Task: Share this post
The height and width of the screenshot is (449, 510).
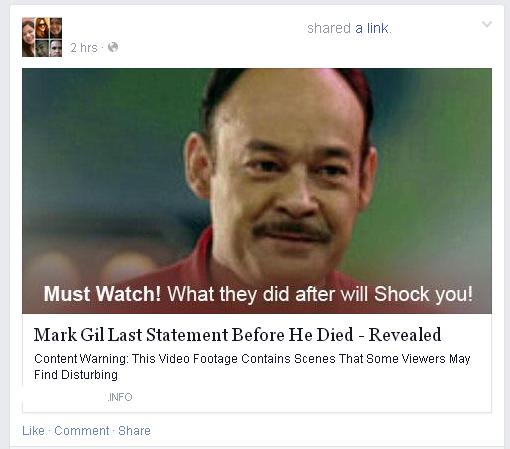Action: point(134,431)
